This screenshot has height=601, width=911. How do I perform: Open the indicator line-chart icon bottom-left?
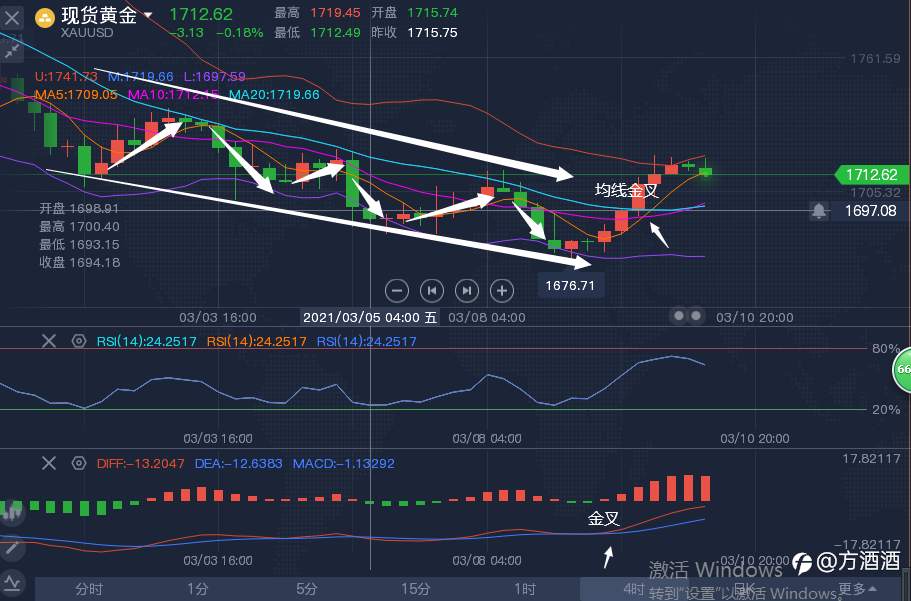tap(11, 582)
